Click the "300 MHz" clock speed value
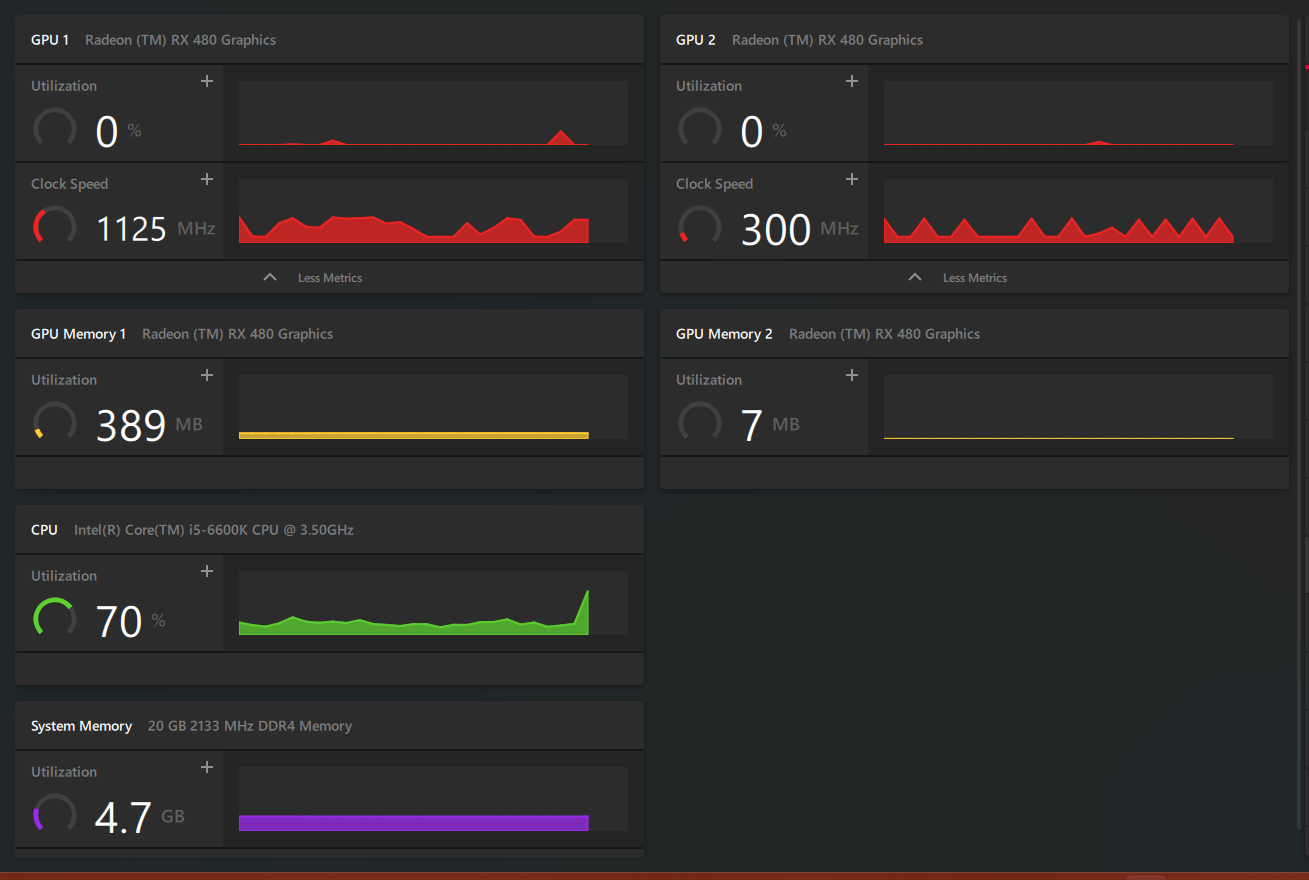Screen dimensions: 1309x880 point(800,229)
